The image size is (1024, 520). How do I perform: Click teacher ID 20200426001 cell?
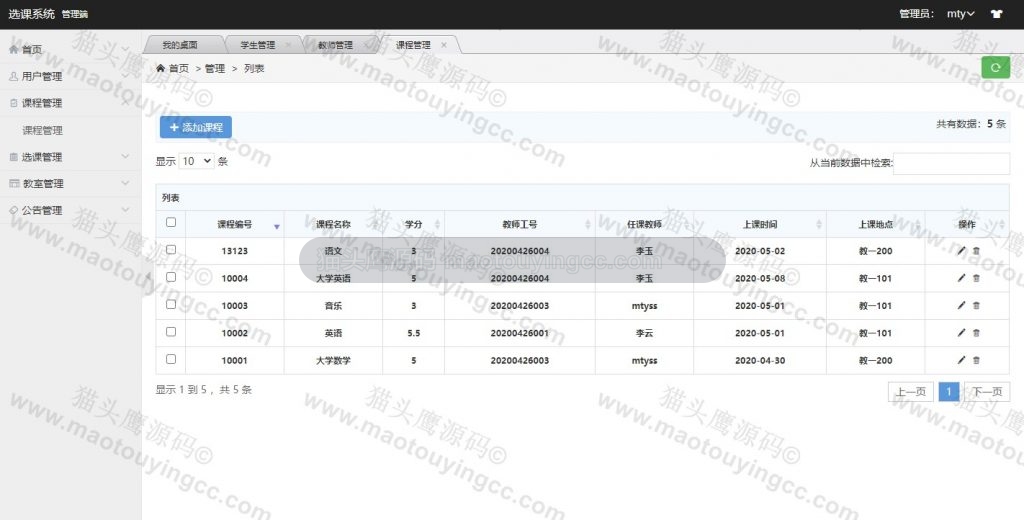[520, 333]
